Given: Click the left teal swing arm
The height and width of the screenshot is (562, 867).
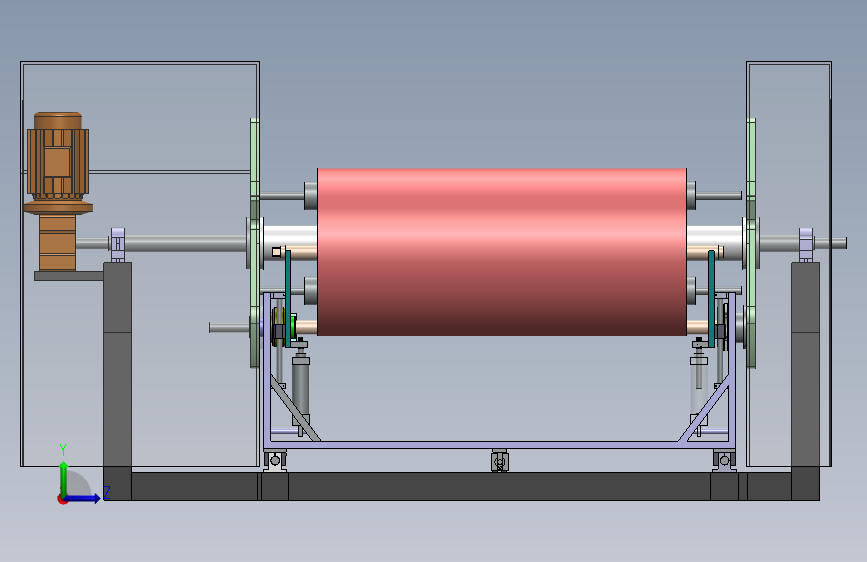Looking at the screenshot, I should 288,299.
